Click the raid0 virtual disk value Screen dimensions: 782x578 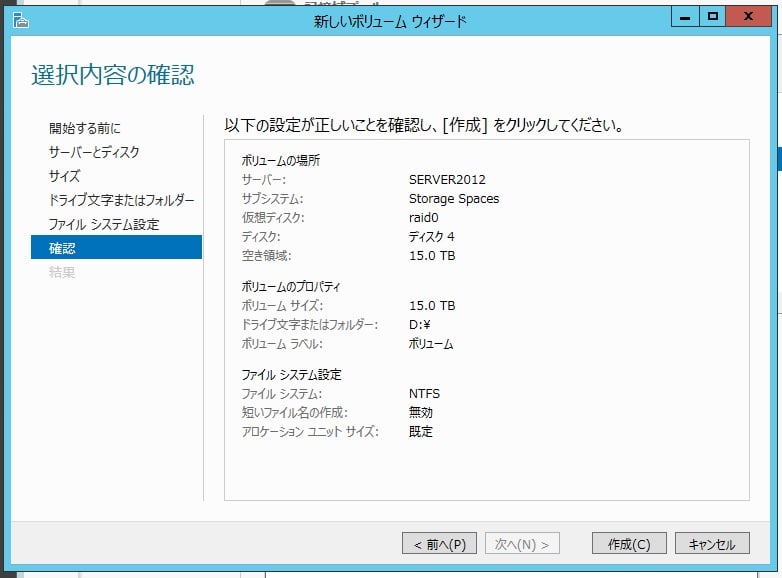click(x=423, y=217)
